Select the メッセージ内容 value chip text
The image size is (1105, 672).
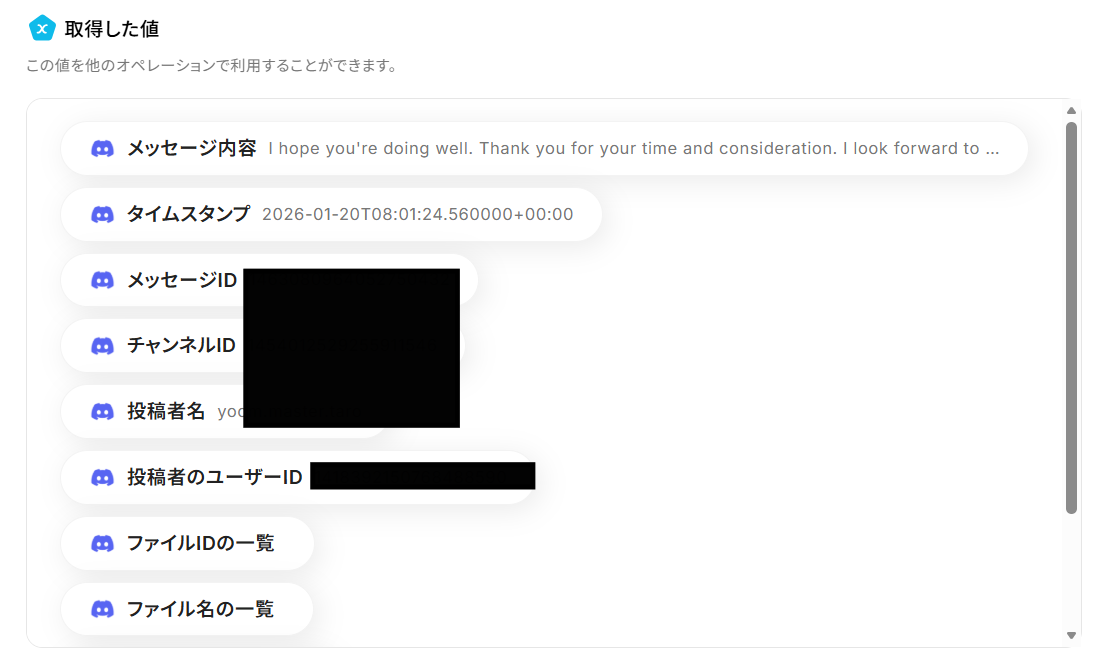tap(634, 149)
